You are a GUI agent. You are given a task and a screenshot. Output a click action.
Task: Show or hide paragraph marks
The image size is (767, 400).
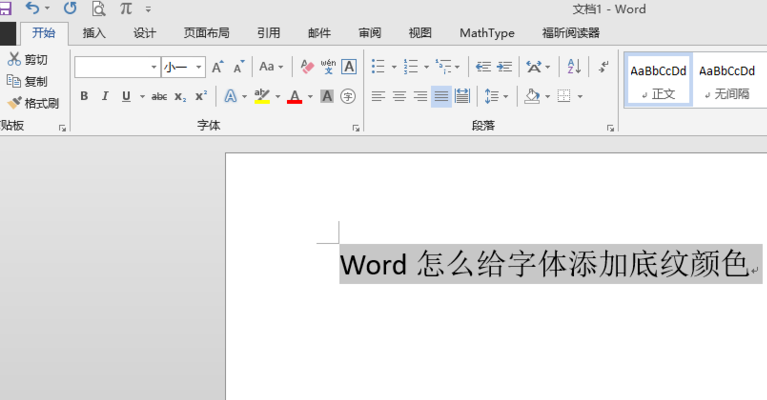pos(604,67)
